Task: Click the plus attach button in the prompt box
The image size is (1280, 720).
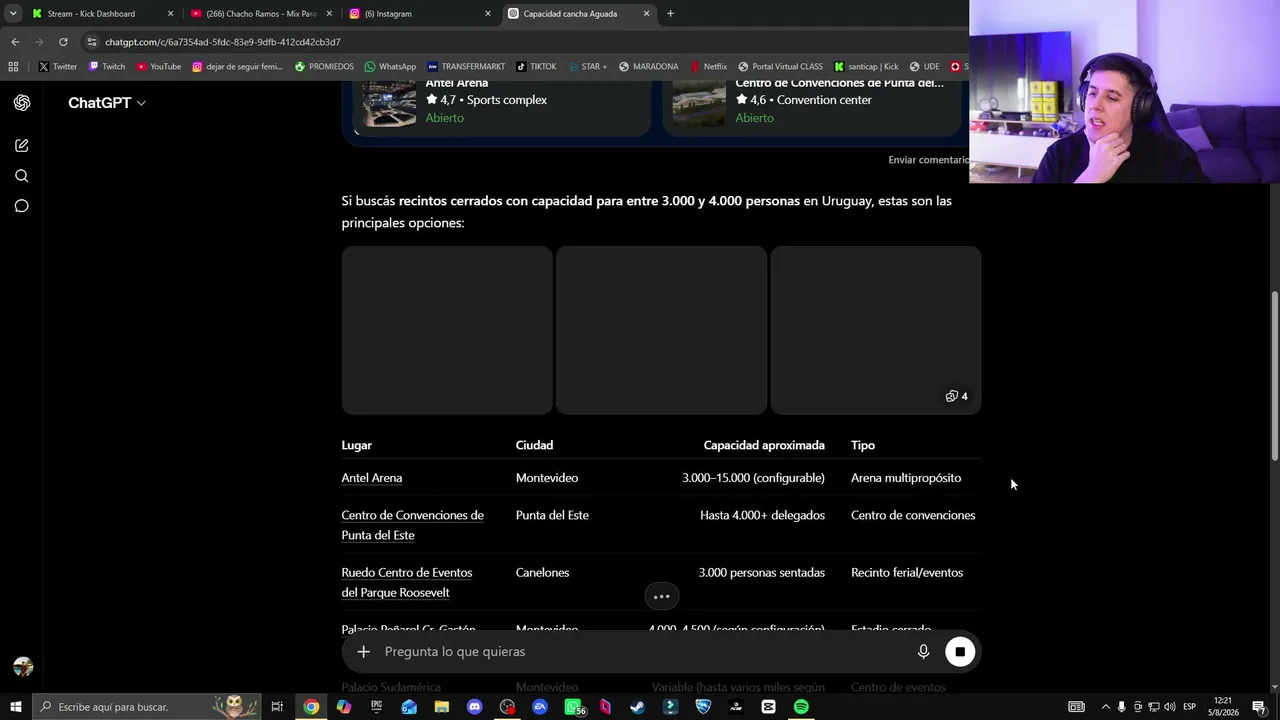Action: tap(364, 652)
